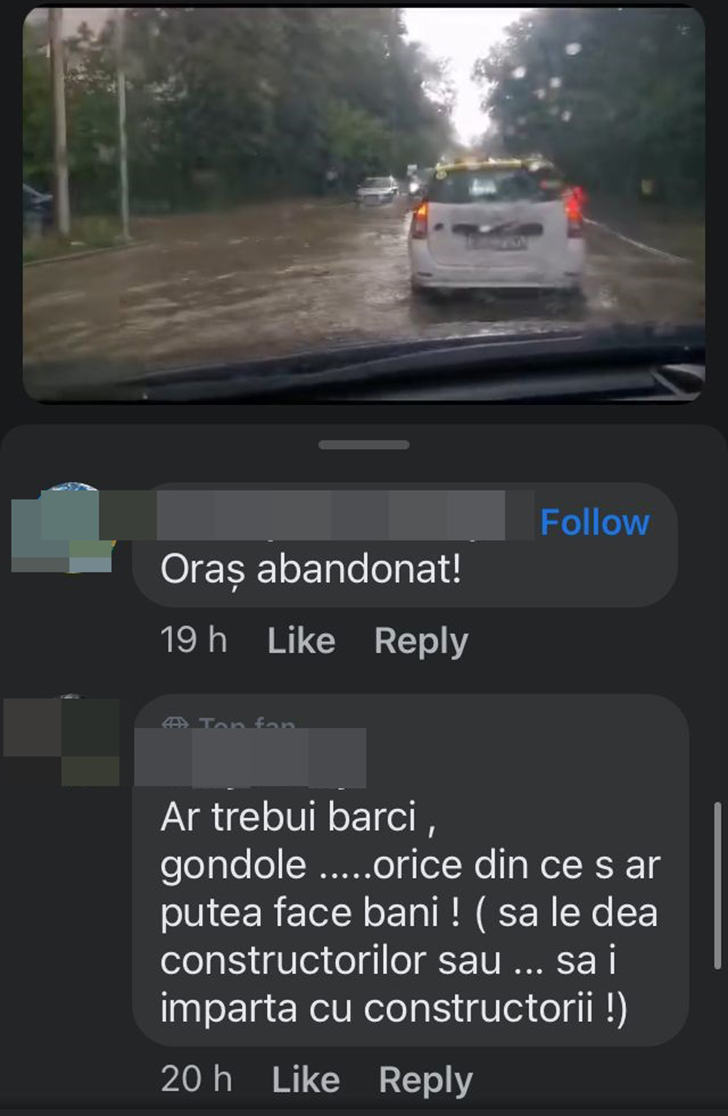Open the blurred name on the gondole comment
Image resolution: width=728 pixels, height=1116 pixels.
coord(250,758)
